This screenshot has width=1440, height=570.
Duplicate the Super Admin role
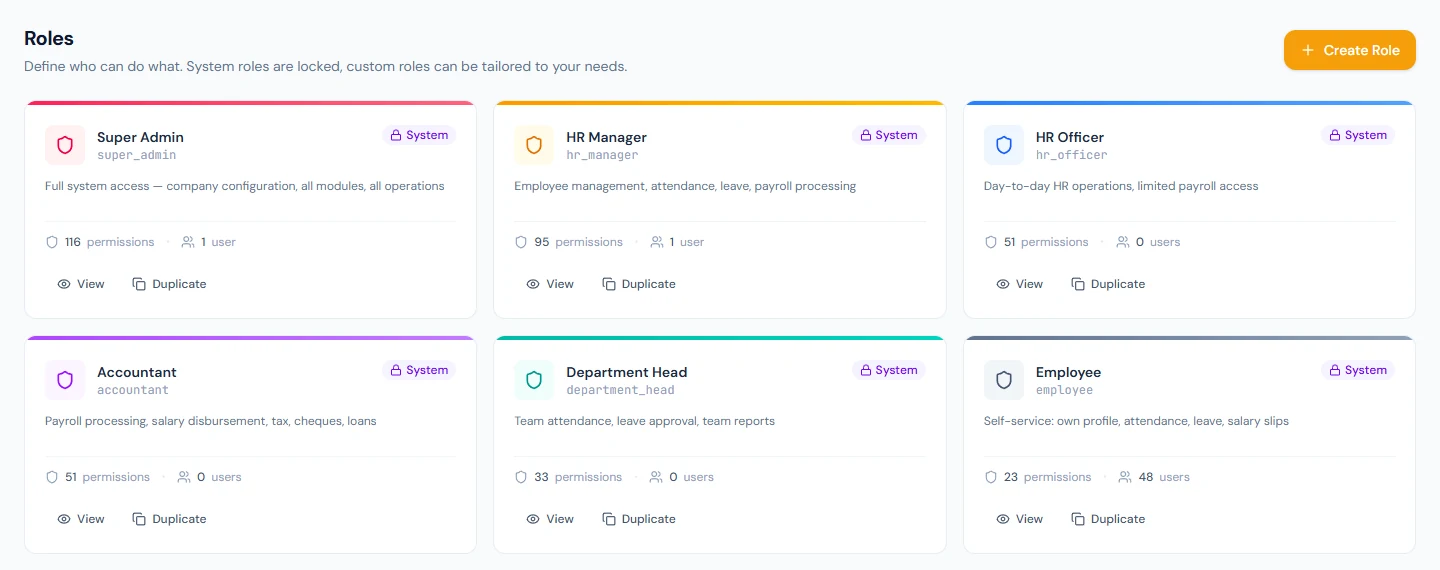tap(169, 284)
